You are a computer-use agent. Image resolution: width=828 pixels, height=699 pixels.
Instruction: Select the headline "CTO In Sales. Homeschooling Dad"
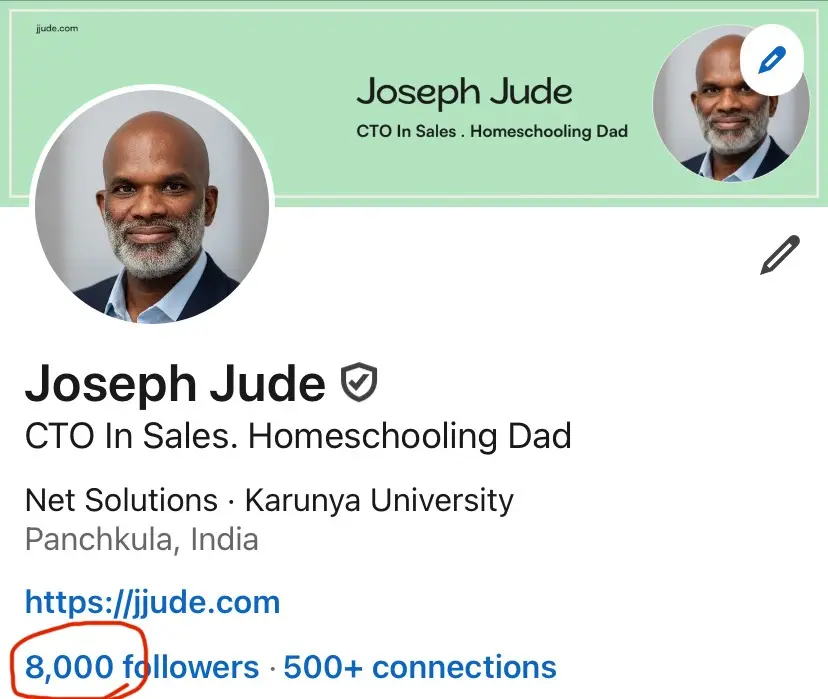[x=298, y=436]
